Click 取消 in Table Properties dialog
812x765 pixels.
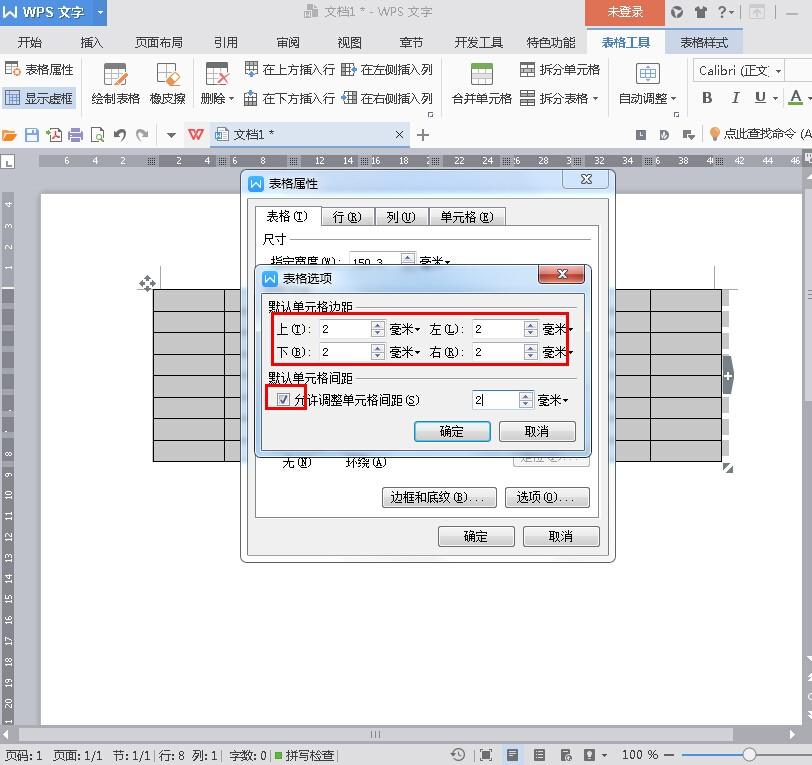[x=561, y=537]
